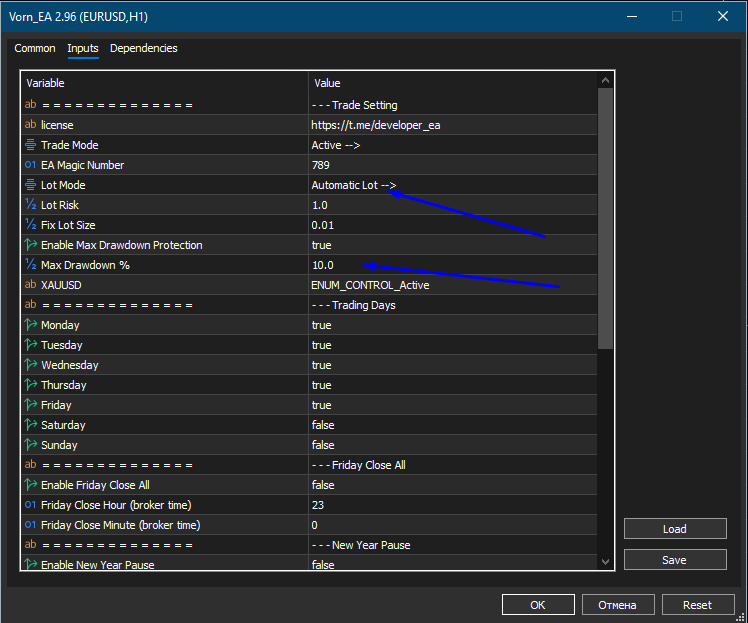Click the fraction icon next to Lot Risk
Screen dimensions: 748x623
point(31,205)
